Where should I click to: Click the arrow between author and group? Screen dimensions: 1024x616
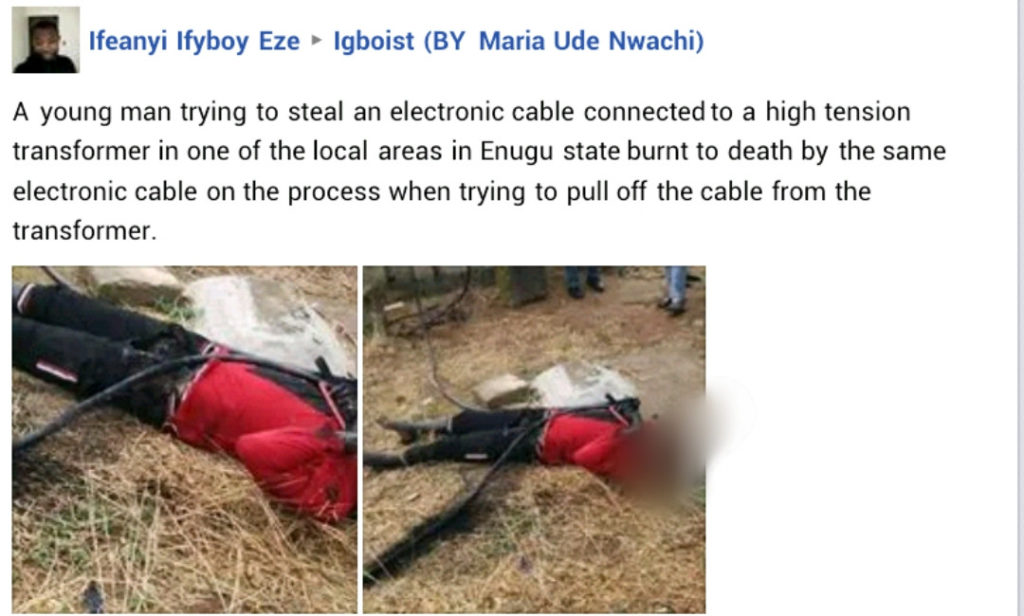tap(317, 41)
